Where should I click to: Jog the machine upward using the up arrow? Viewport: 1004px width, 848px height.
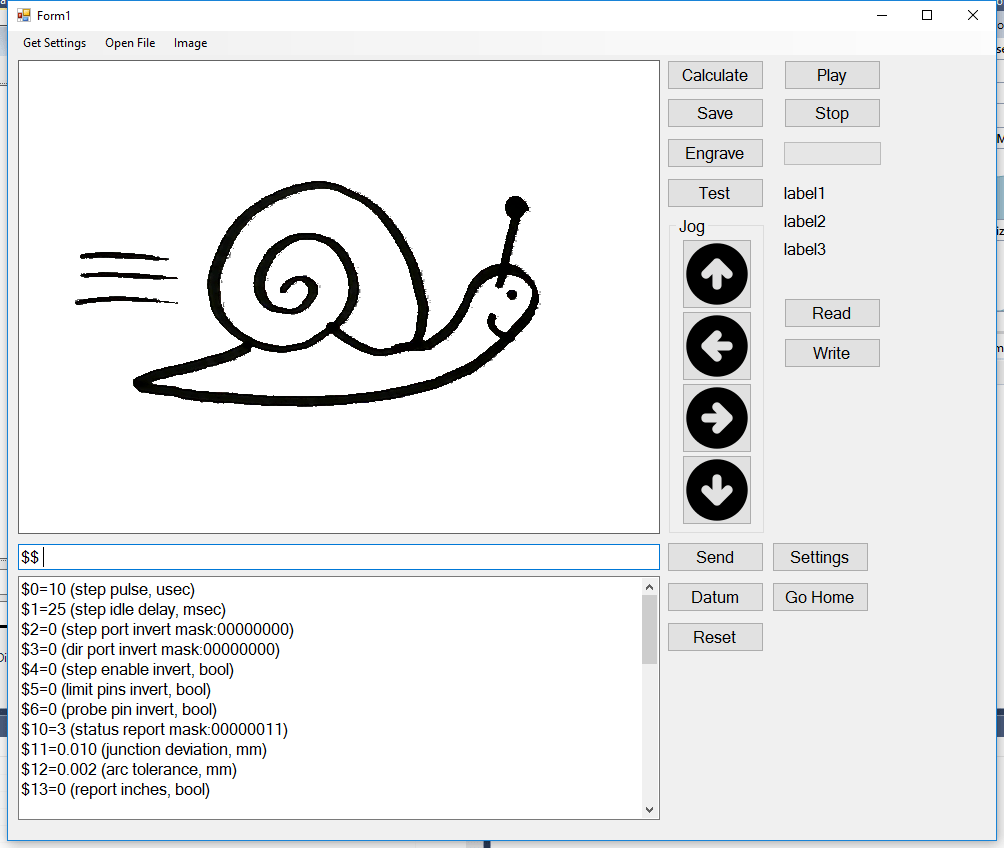click(716, 273)
